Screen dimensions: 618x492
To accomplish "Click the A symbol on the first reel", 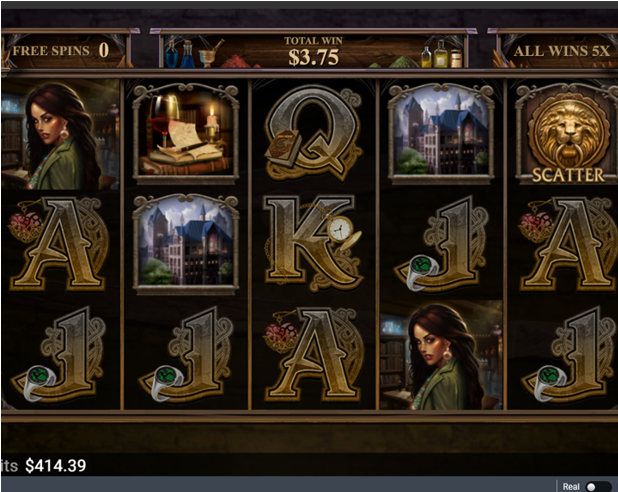I will click(x=59, y=244).
